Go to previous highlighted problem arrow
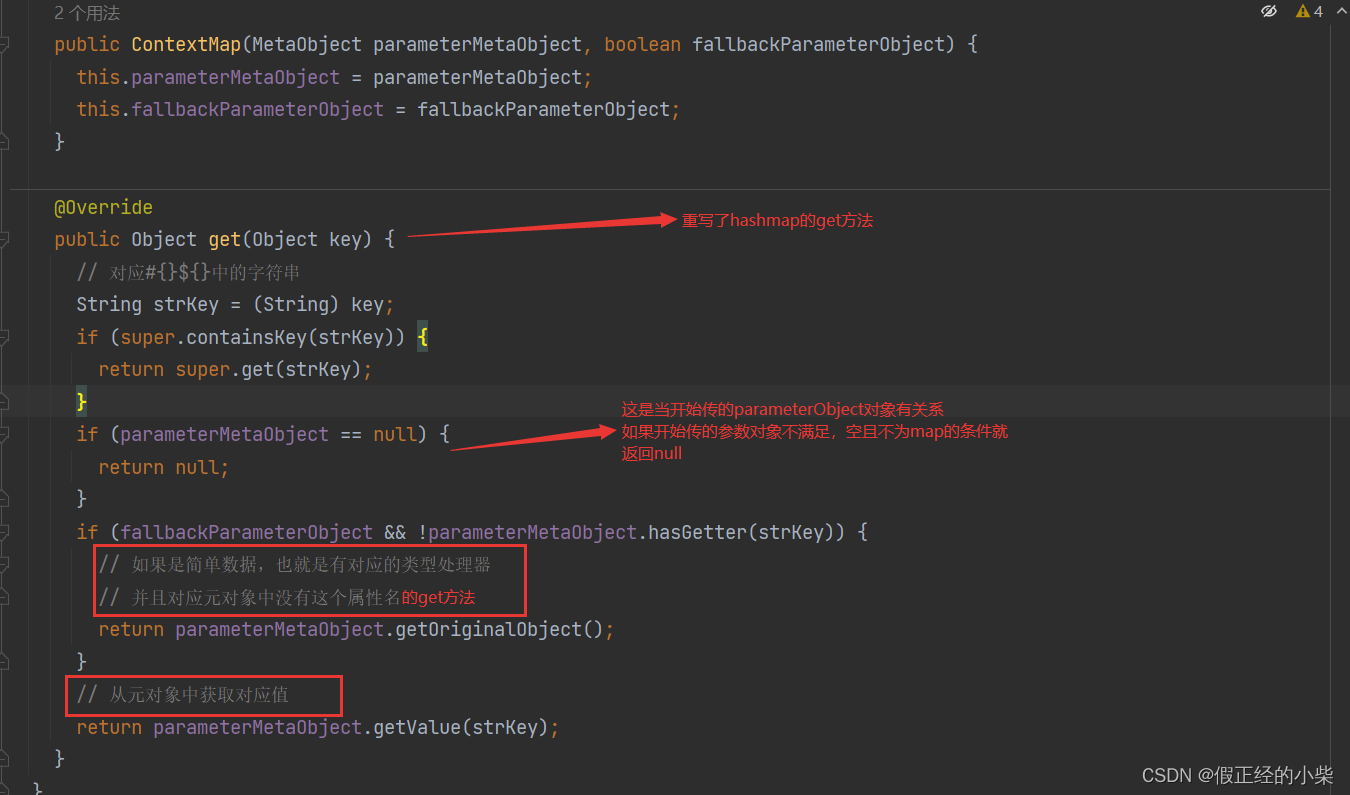The width and height of the screenshot is (1350, 795). coord(1340,12)
